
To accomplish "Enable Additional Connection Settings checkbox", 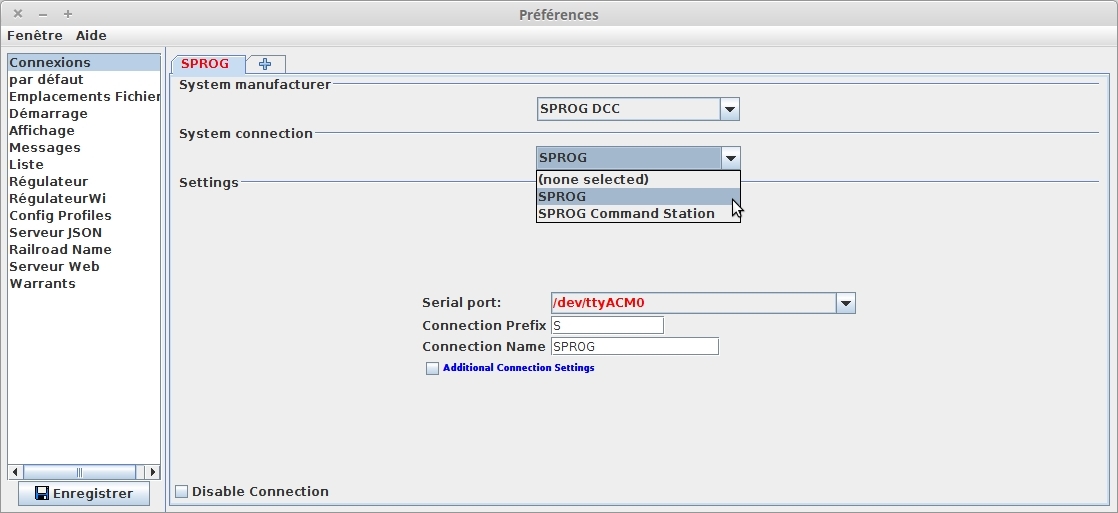I will 432,368.
